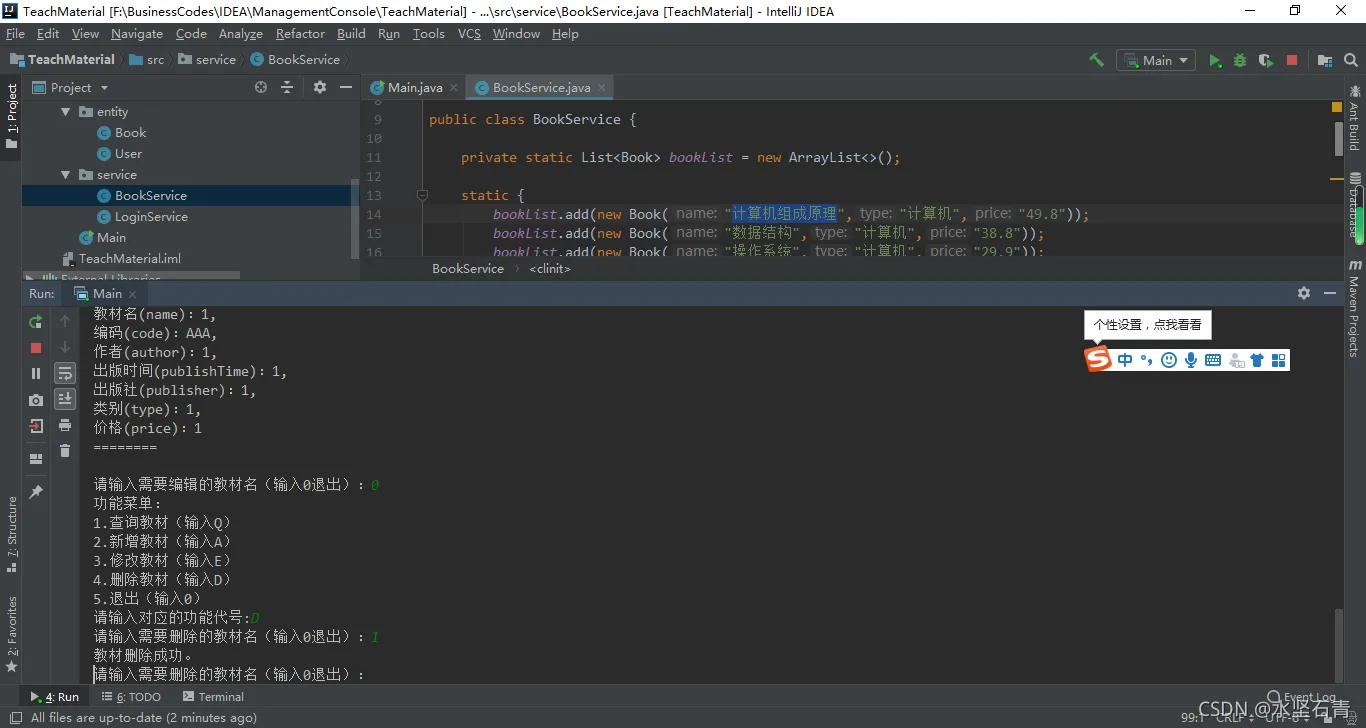The width and height of the screenshot is (1366, 728).
Task: Collapse the service folder
Action: [x=66, y=175]
